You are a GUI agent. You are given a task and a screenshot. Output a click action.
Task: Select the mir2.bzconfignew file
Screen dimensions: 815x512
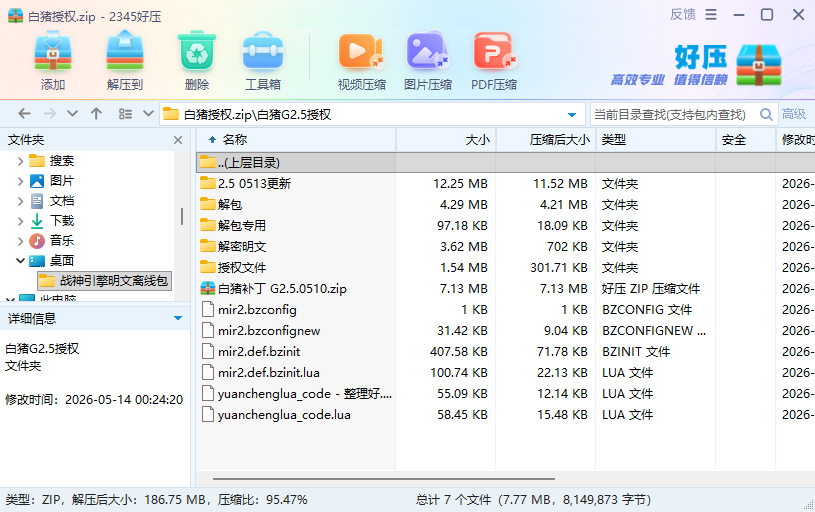tap(506, 331)
